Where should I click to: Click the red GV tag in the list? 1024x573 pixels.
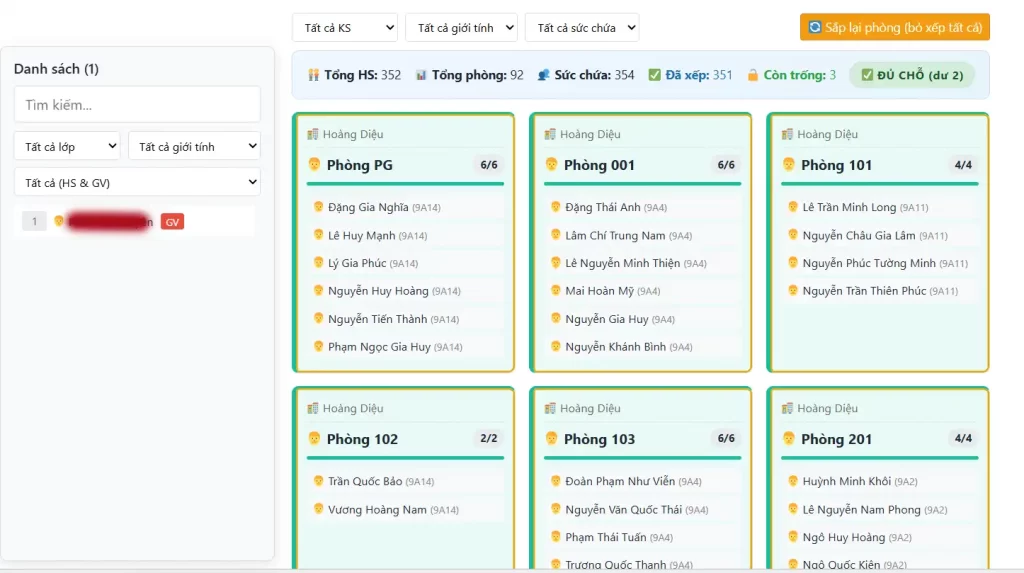click(172, 222)
